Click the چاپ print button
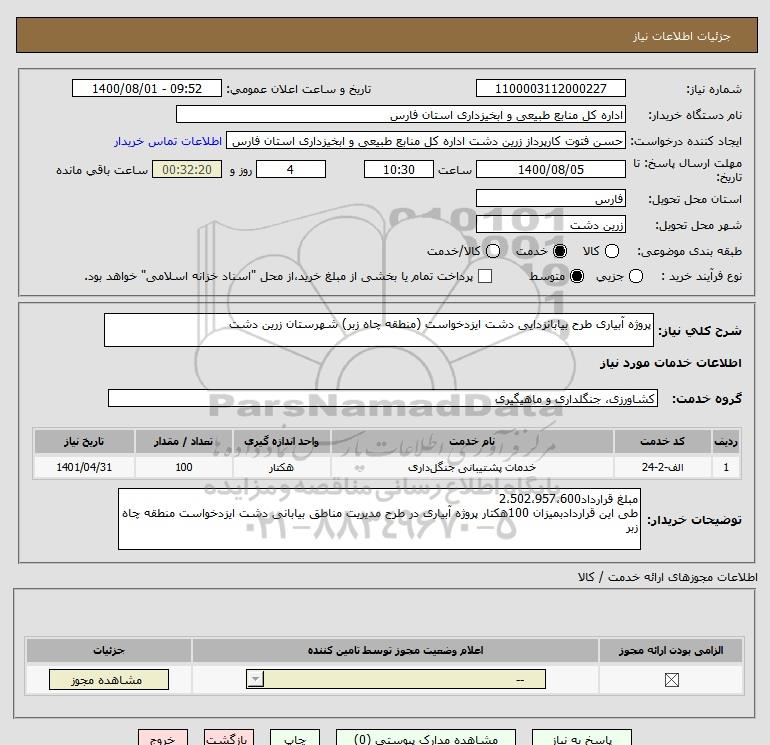 click(x=295, y=738)
